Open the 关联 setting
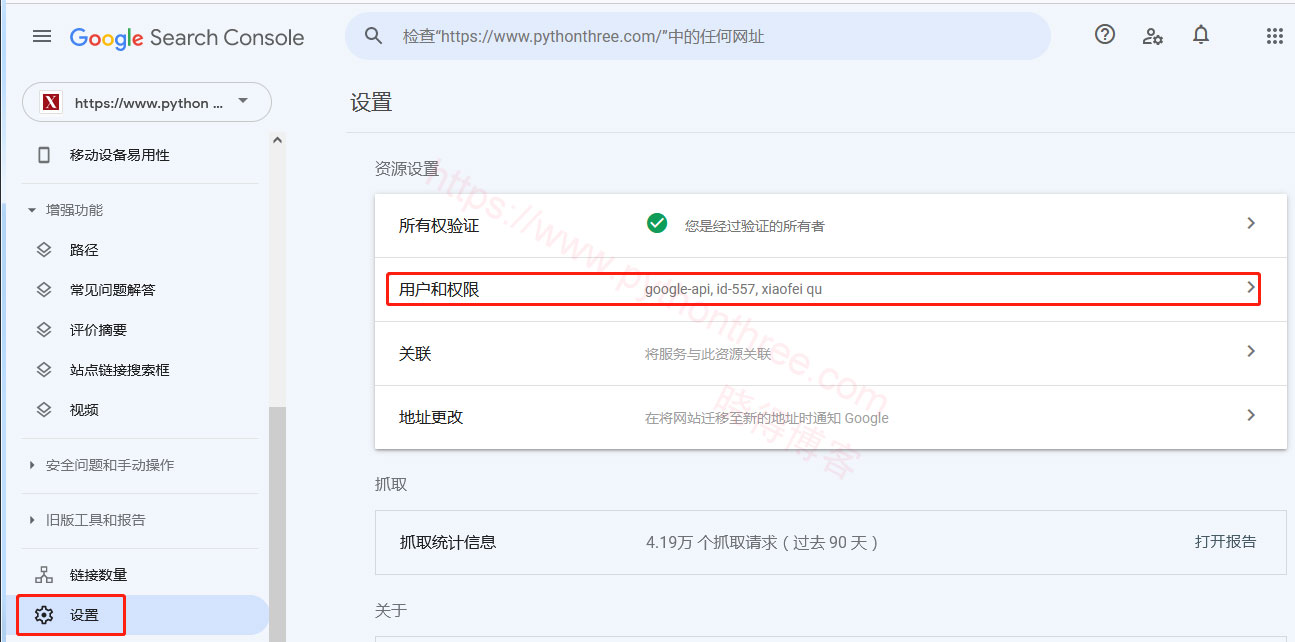 tap(830, 353)
